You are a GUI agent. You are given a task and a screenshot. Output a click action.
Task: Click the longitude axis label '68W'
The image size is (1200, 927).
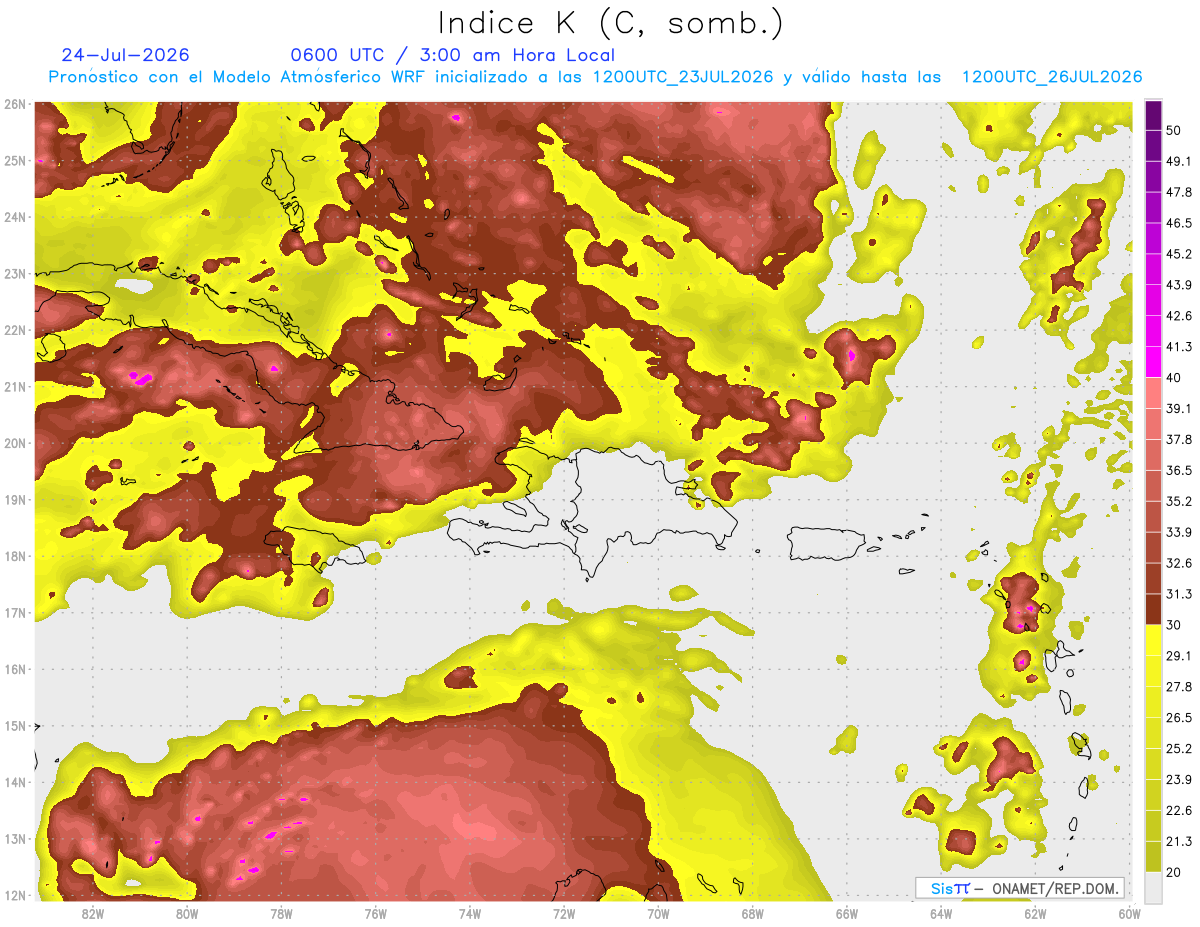(x=753, y=913)
